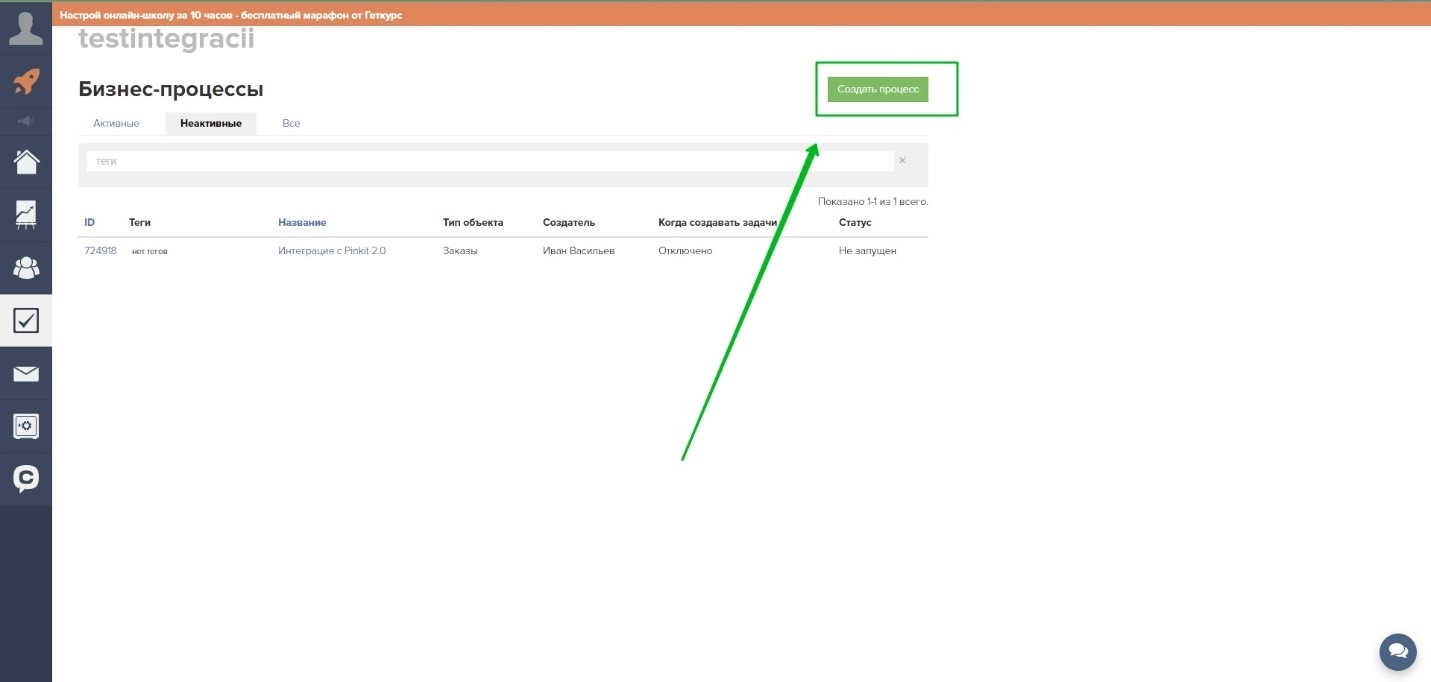This screenshot has height=682, width=1431.
Task: Open the safe (sales) icon in sidebar
Action: click(x=26, y=427)
